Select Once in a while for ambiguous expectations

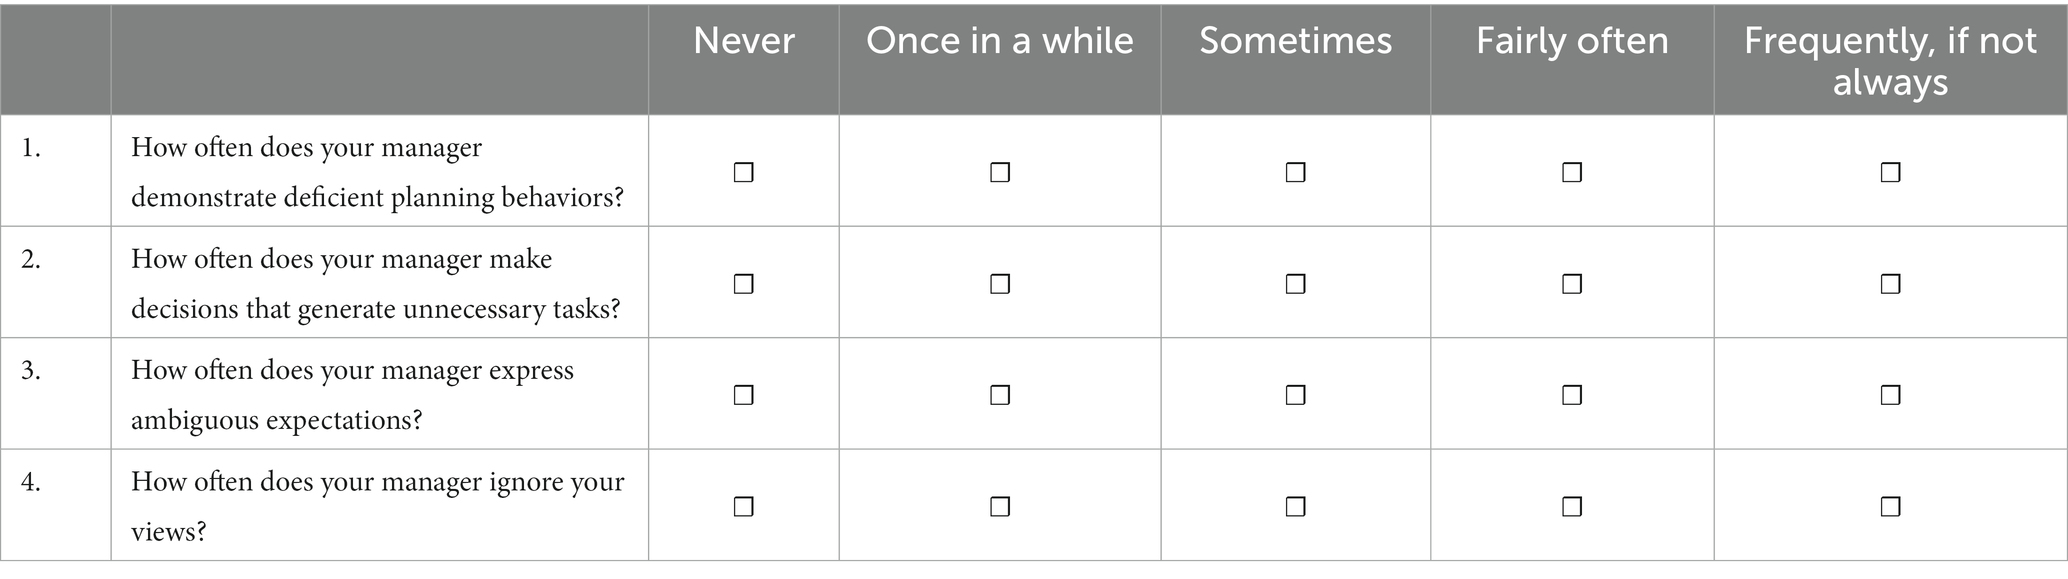1000,395
